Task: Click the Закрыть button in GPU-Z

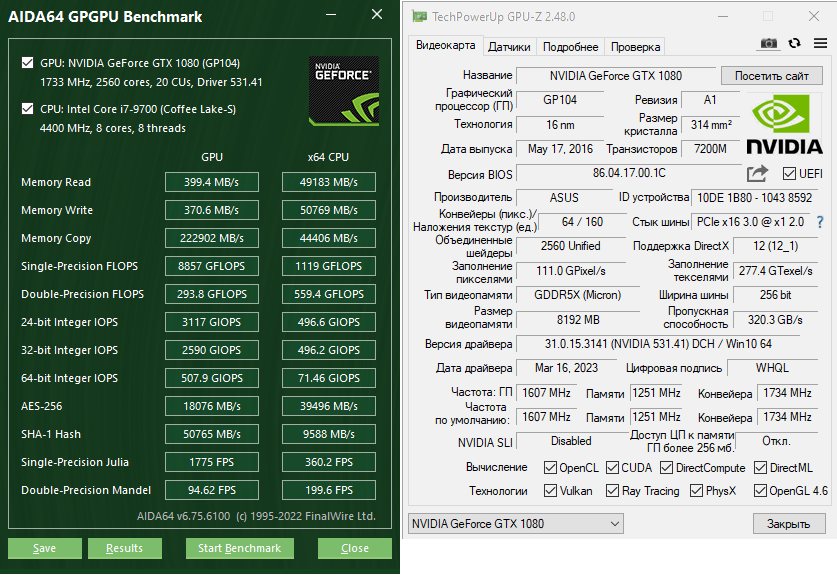Action: (788, 524)
